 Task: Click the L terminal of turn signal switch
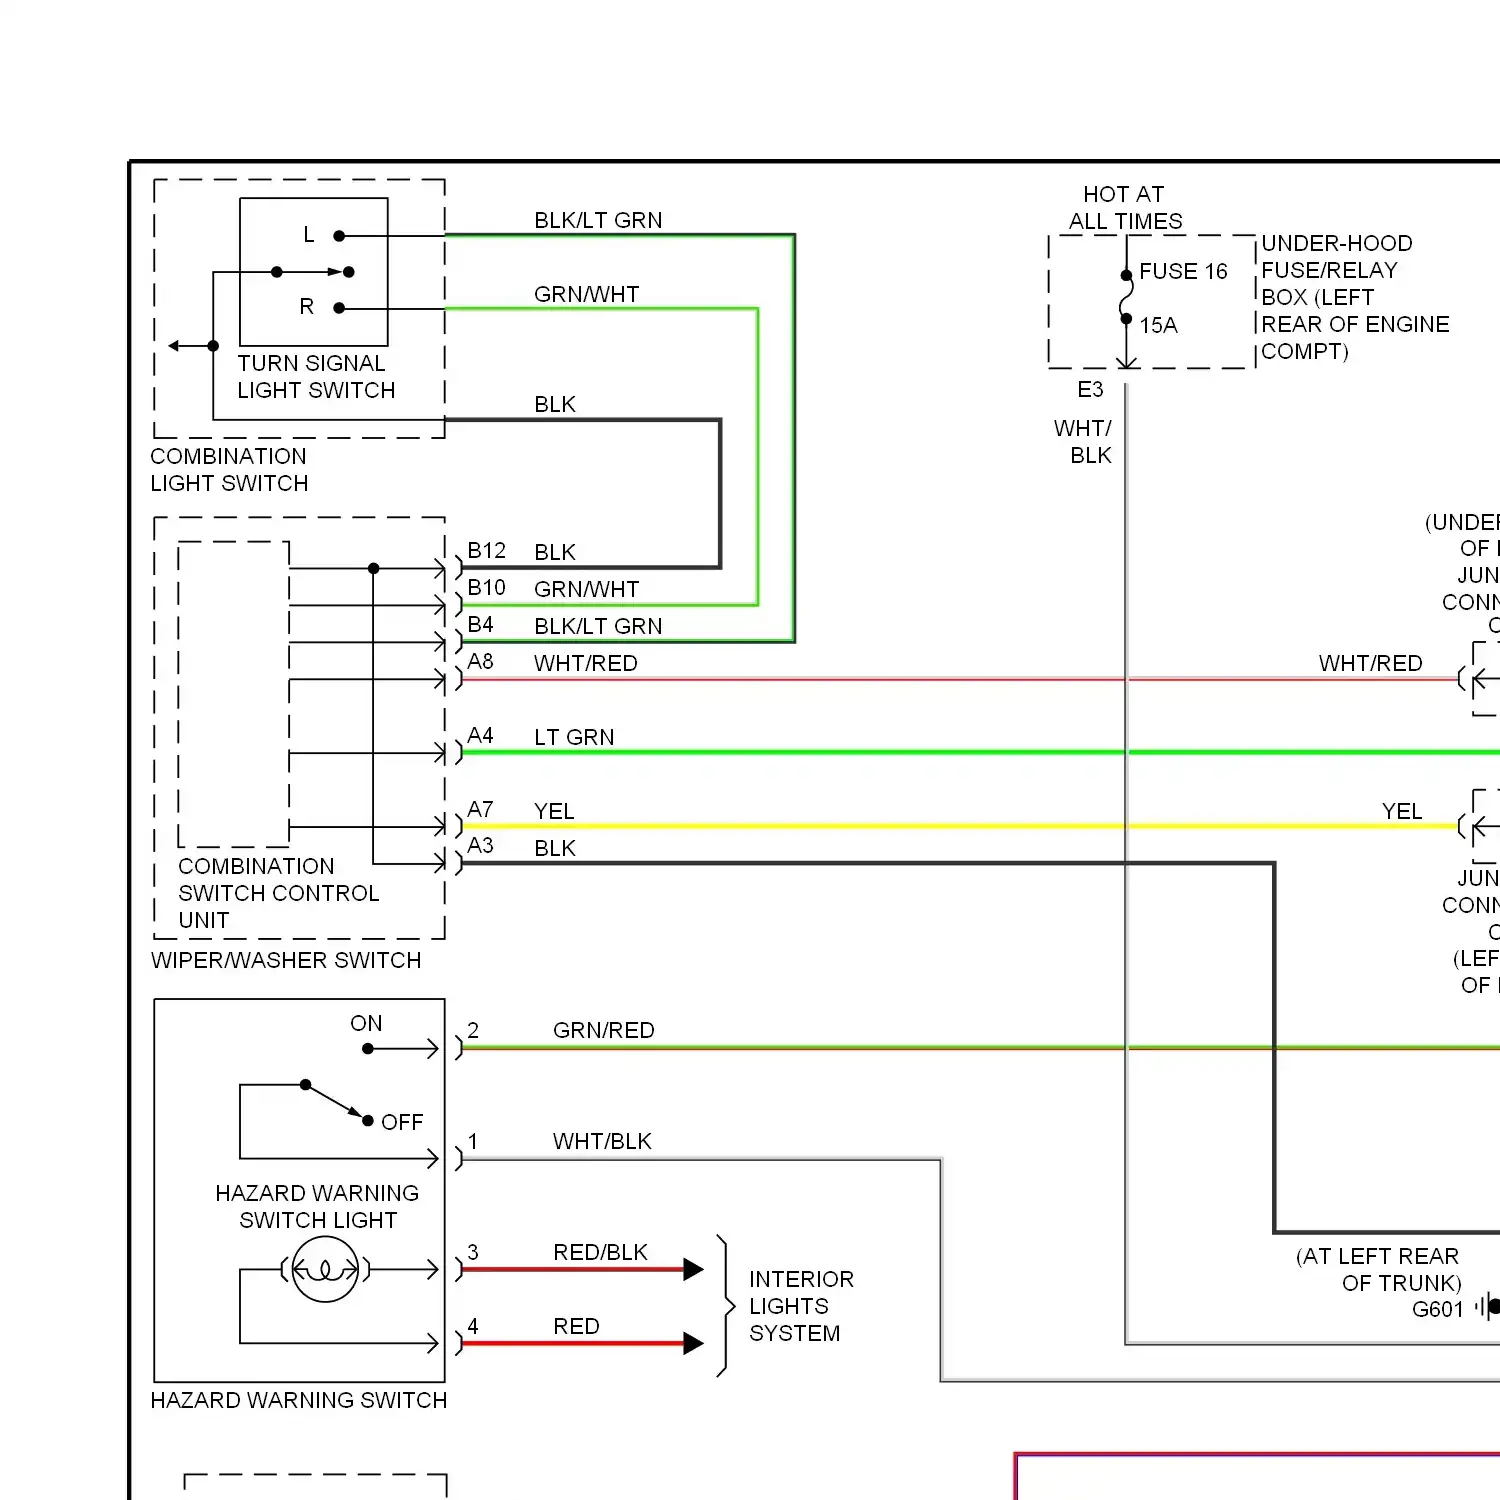339,236
